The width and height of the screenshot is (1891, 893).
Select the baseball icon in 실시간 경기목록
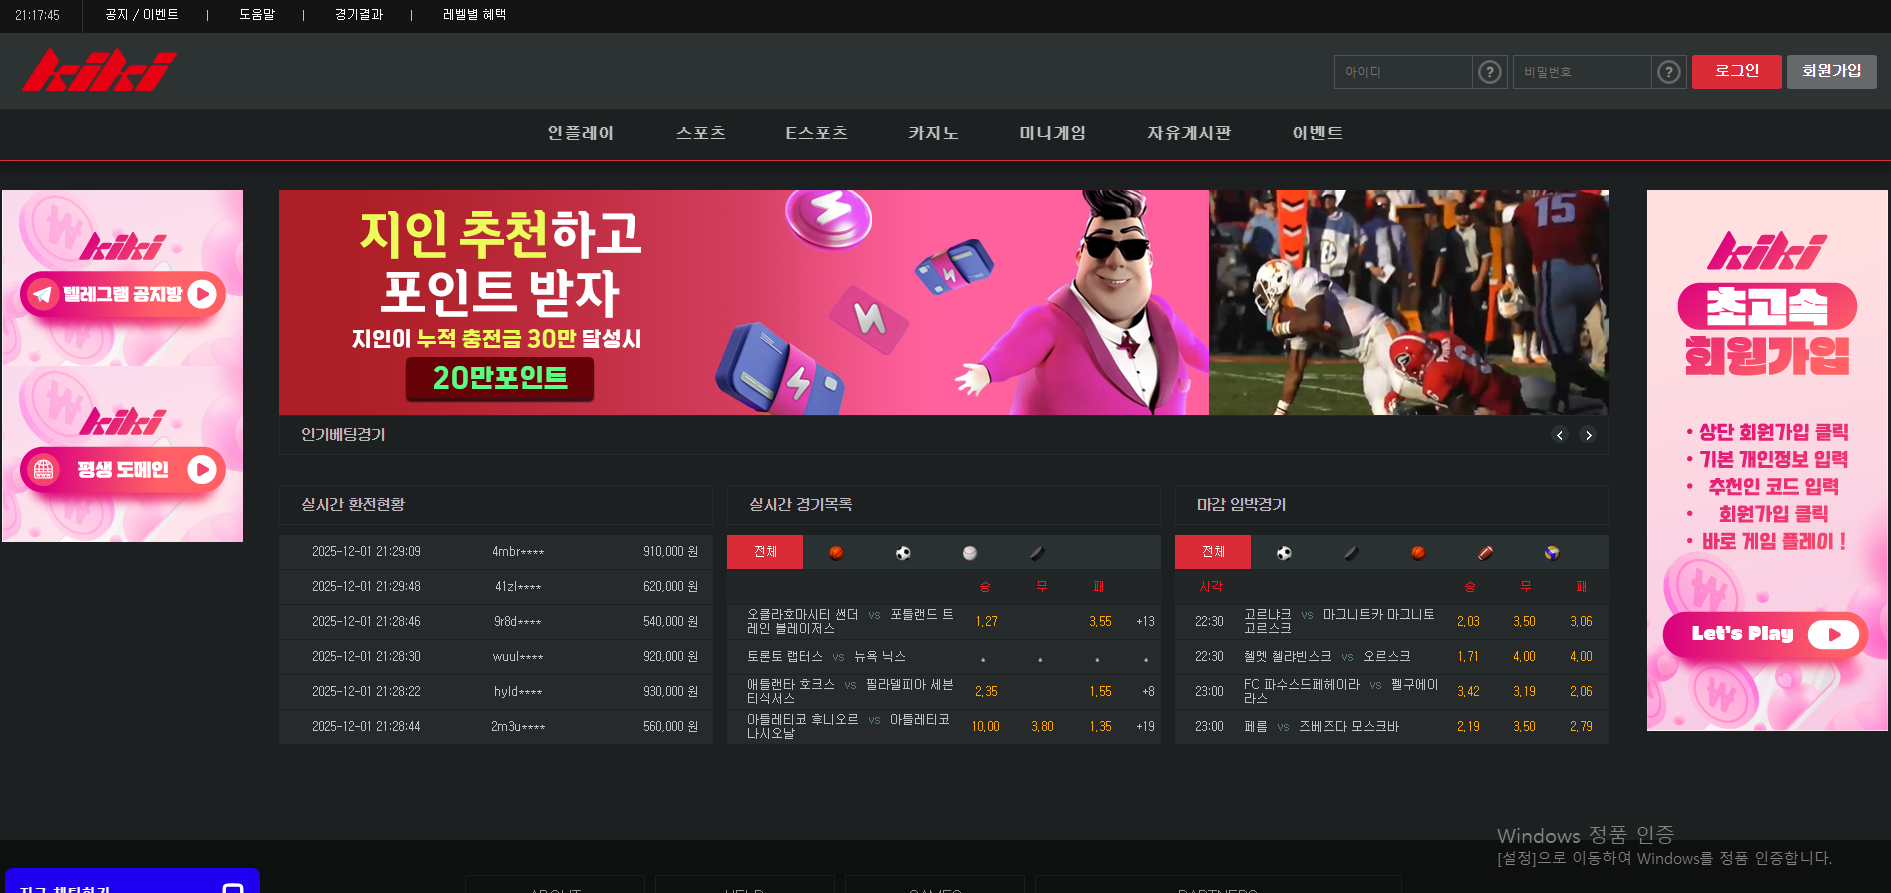coord(969,553)
